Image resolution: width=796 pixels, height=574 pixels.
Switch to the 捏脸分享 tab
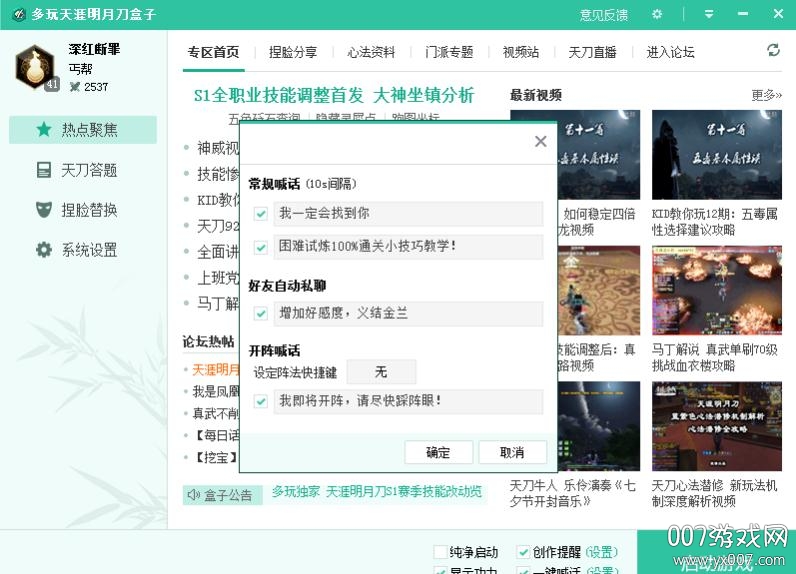click(x=293, y=52)
